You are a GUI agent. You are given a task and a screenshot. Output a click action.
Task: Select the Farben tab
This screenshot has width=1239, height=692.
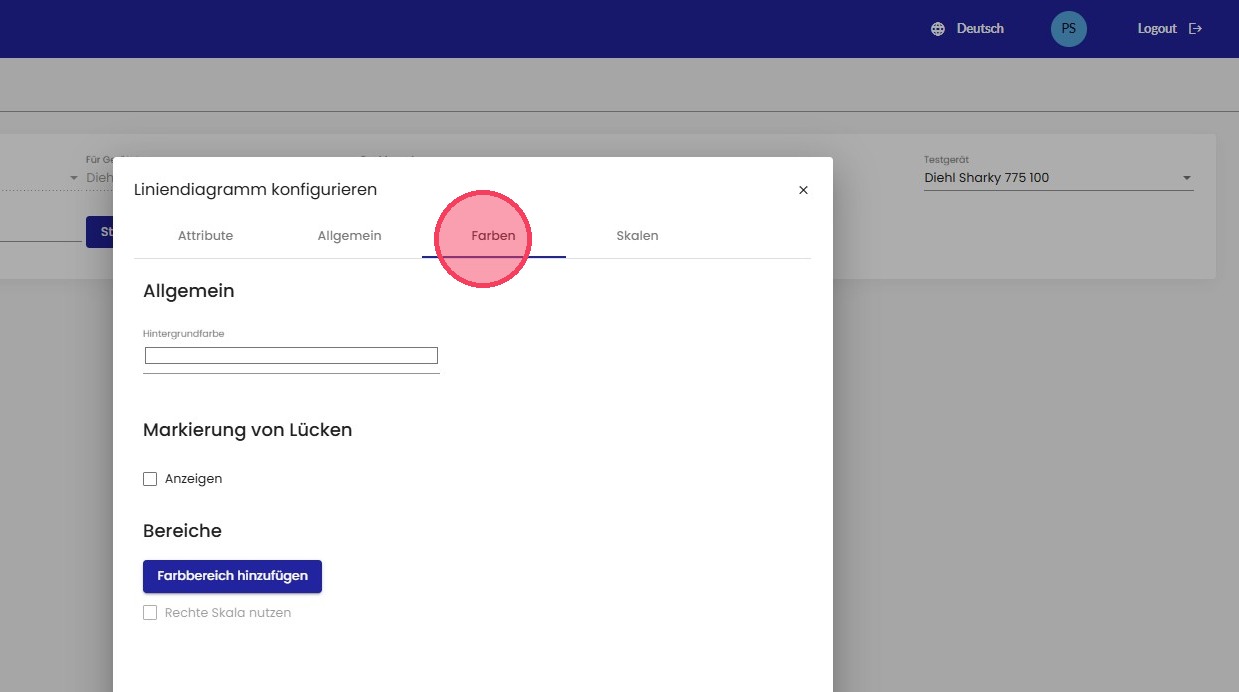click(x=493, y=236)
